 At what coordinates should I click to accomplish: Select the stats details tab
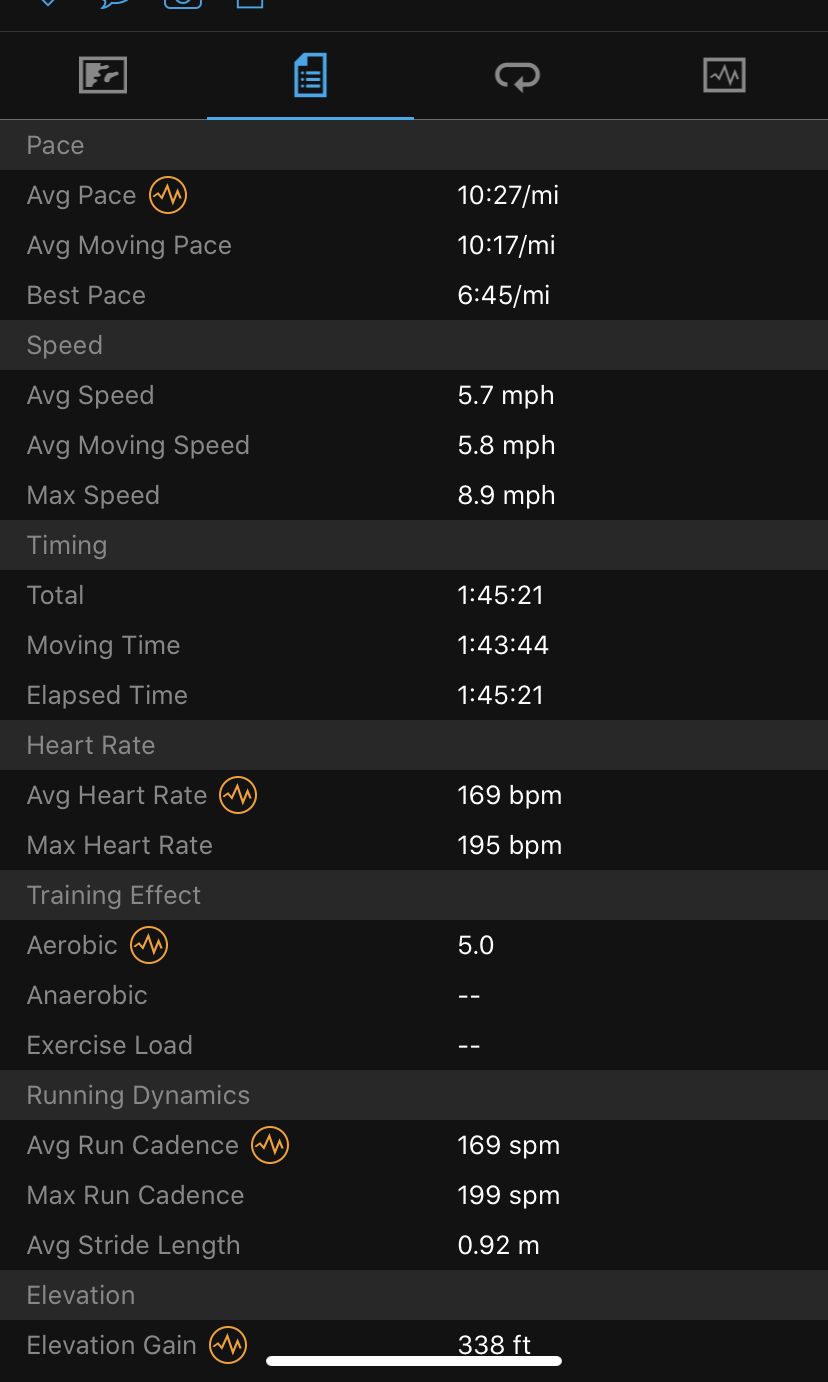(x=310, y=76)
